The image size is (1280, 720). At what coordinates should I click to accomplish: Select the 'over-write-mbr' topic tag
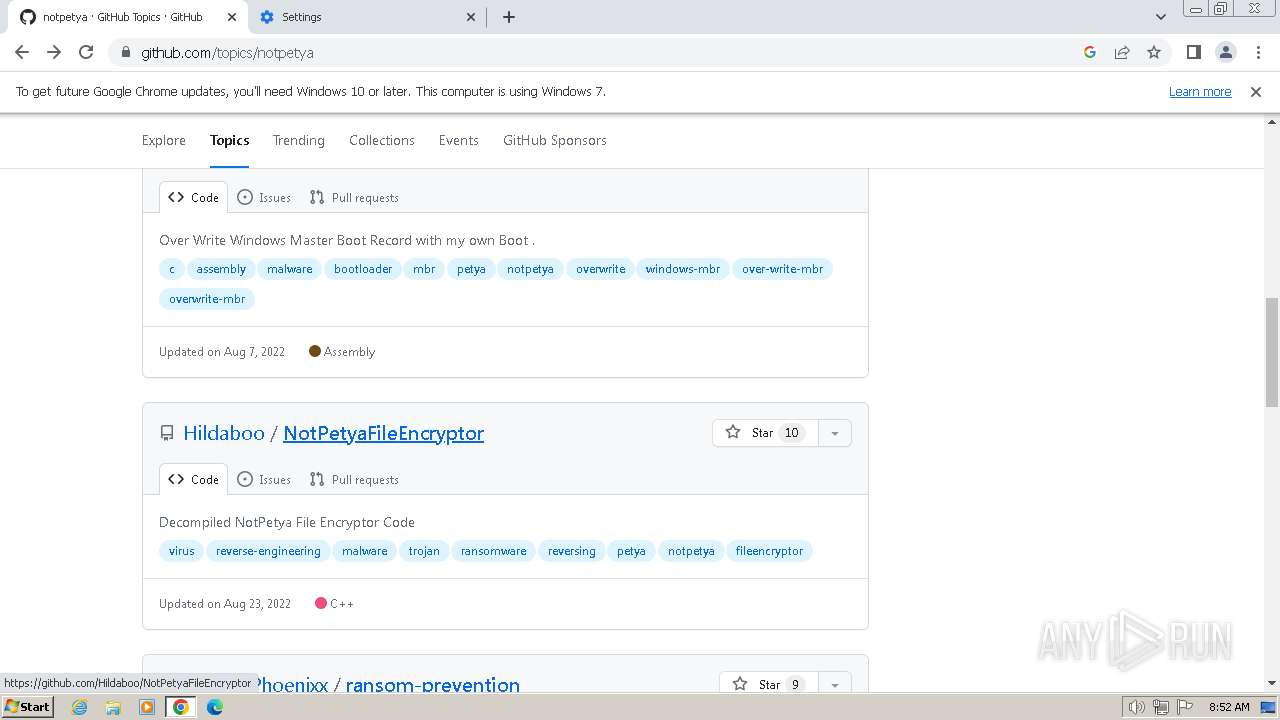click(783, 269)
